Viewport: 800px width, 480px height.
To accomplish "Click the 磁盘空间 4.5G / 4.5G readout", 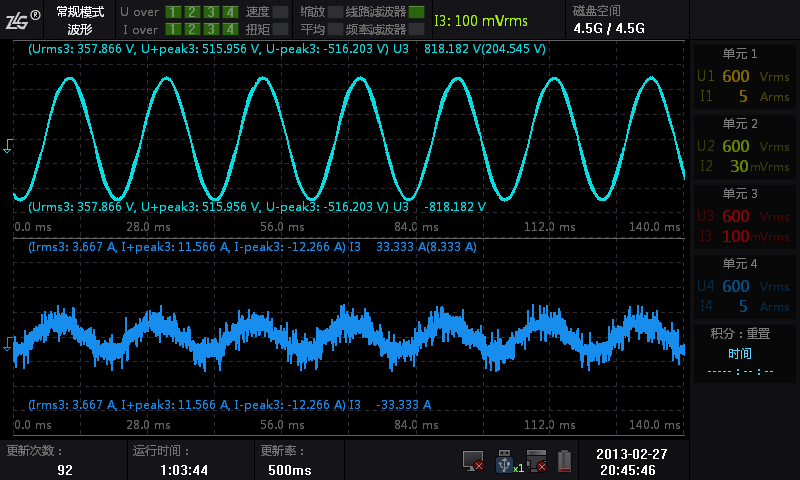I will [609, 20].
